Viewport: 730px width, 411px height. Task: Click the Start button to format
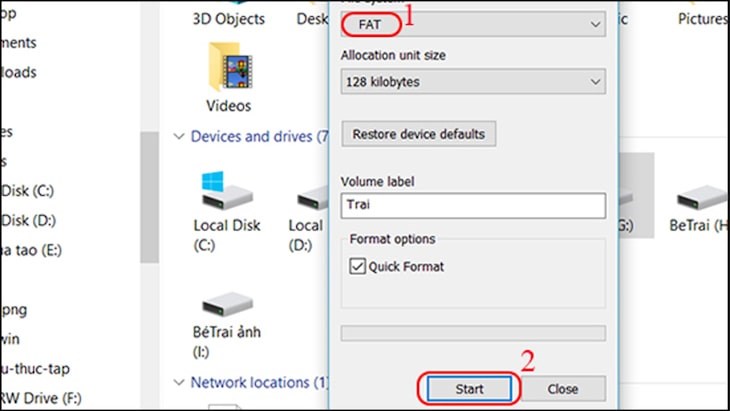[469, 388]
